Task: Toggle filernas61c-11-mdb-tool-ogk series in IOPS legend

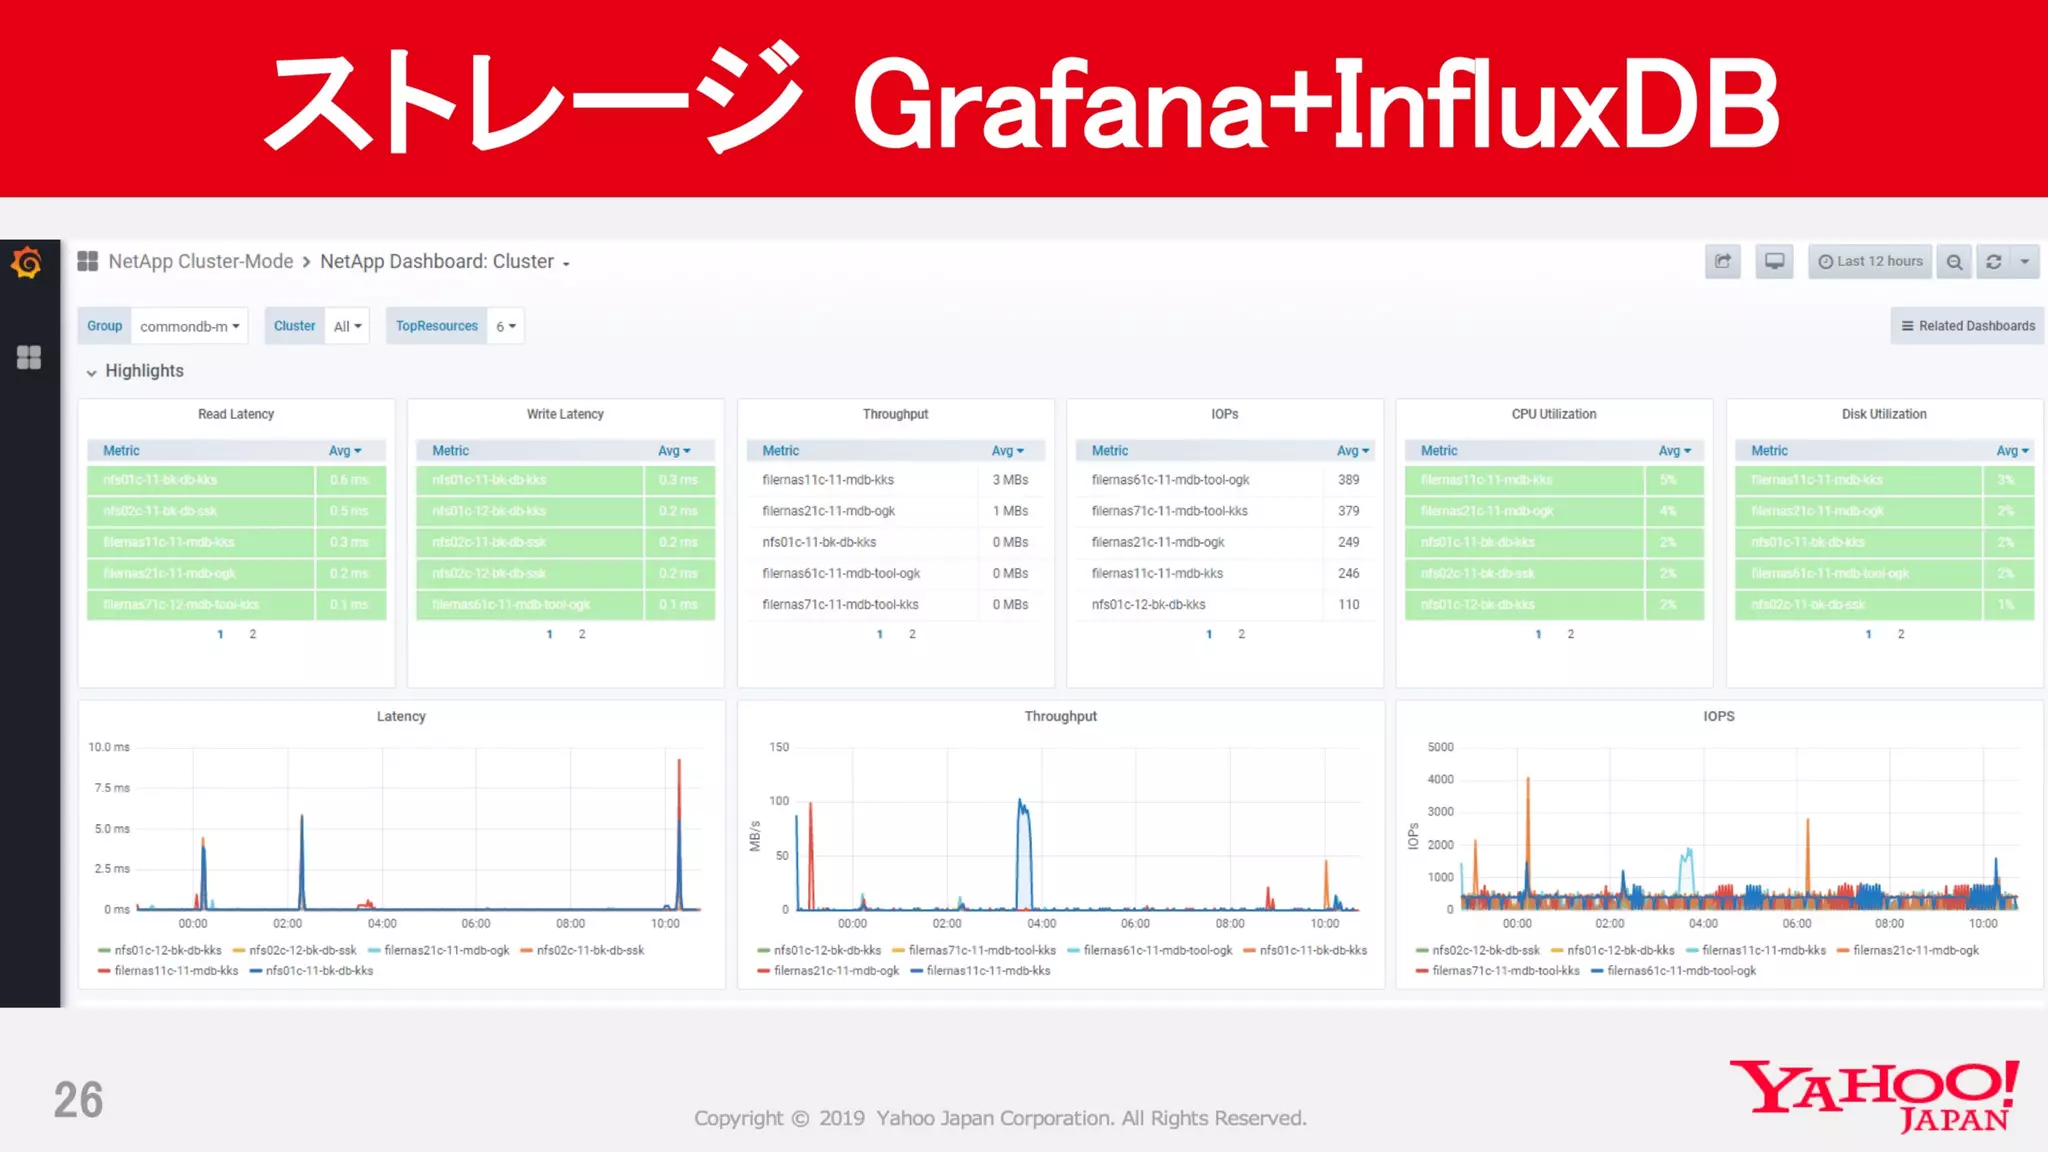Action: coord(1680,971)
